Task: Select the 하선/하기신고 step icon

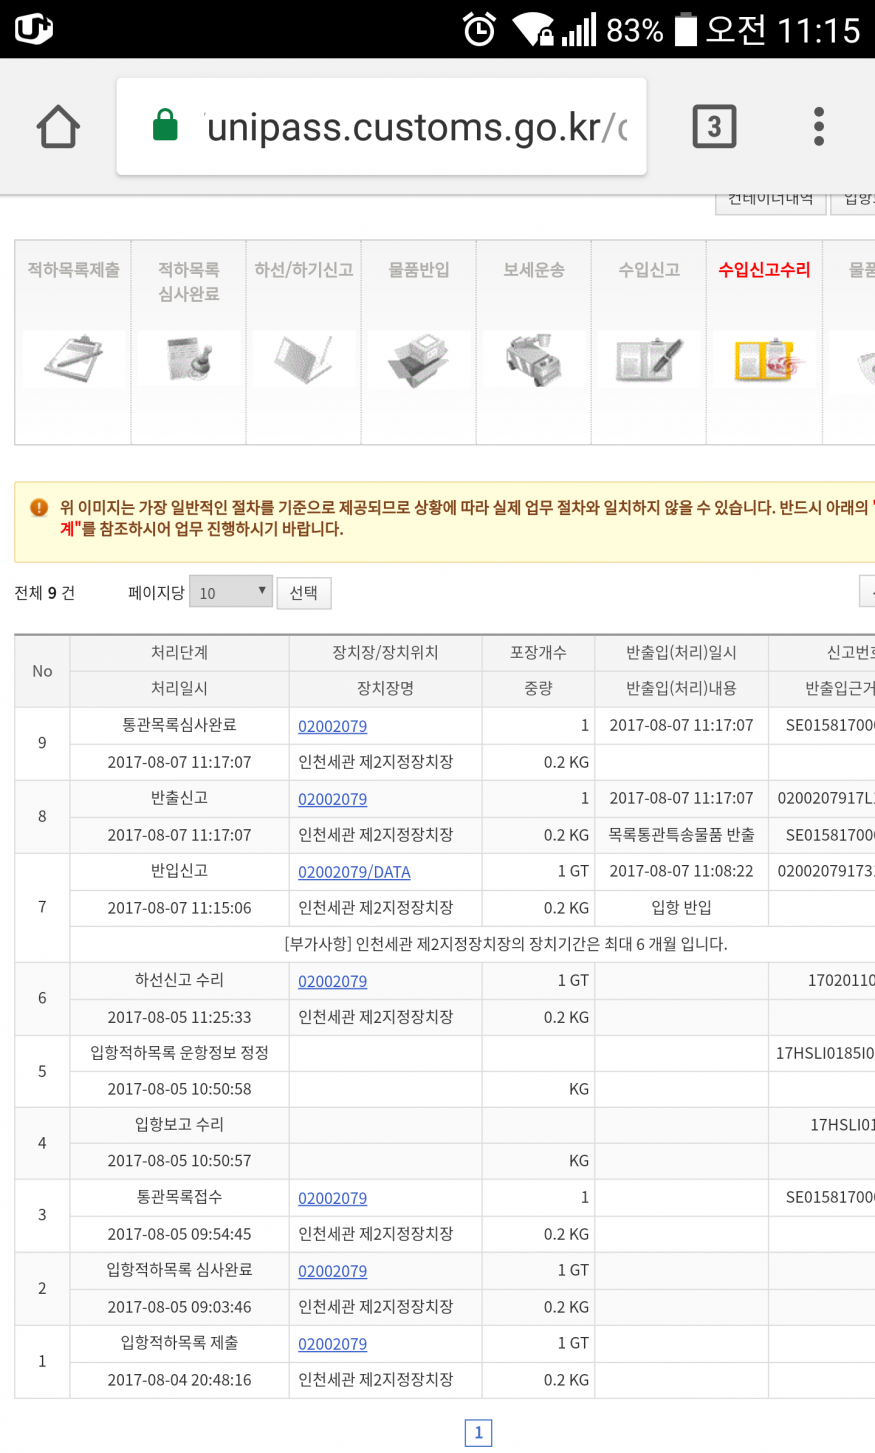Action: (303, 358)
